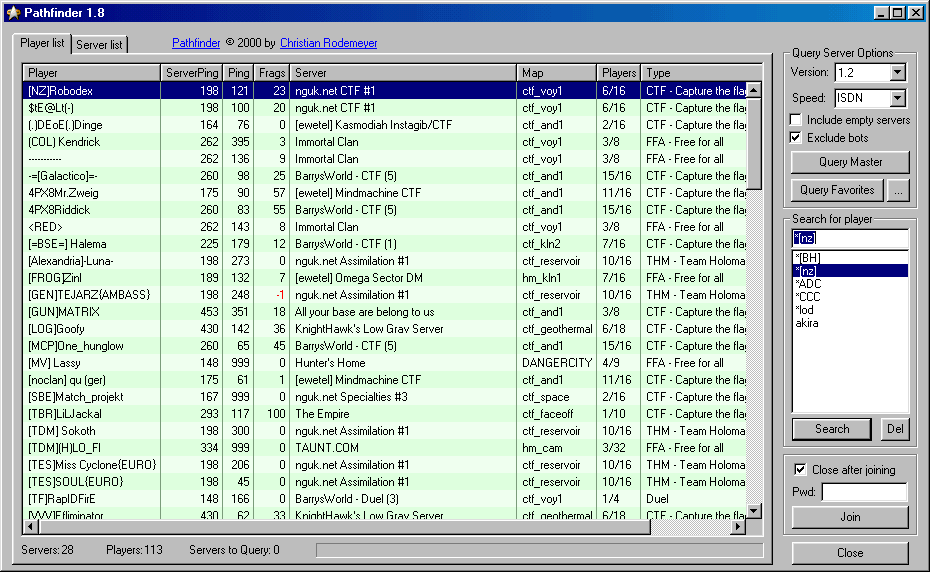The height and width of the screenshot is (572, 930).
Task: Open the Version dropdown
Action: point(898,72)
